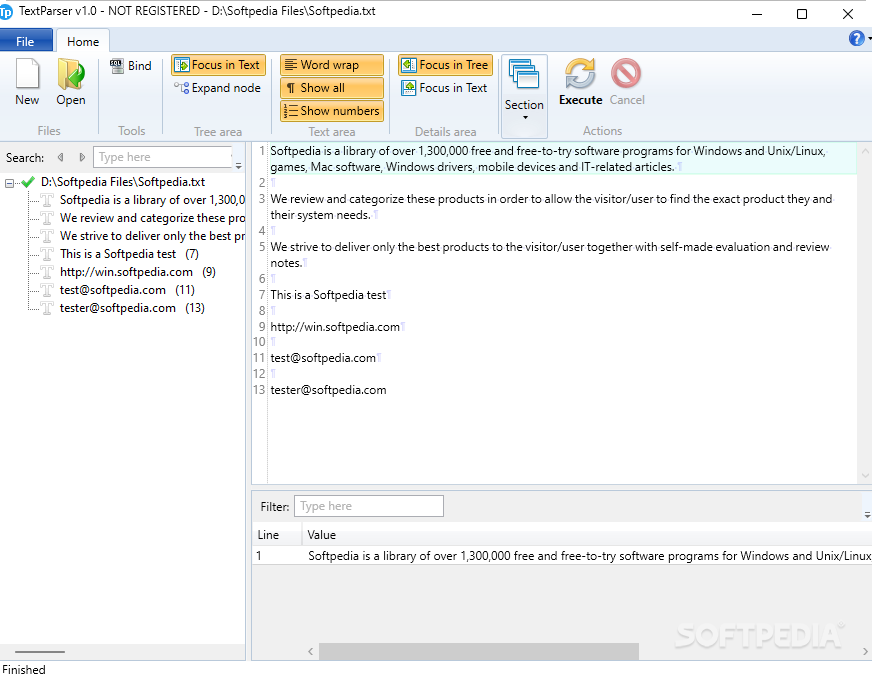Click right arrow of results horizontal scrollbar

click(x=865, y=651)
